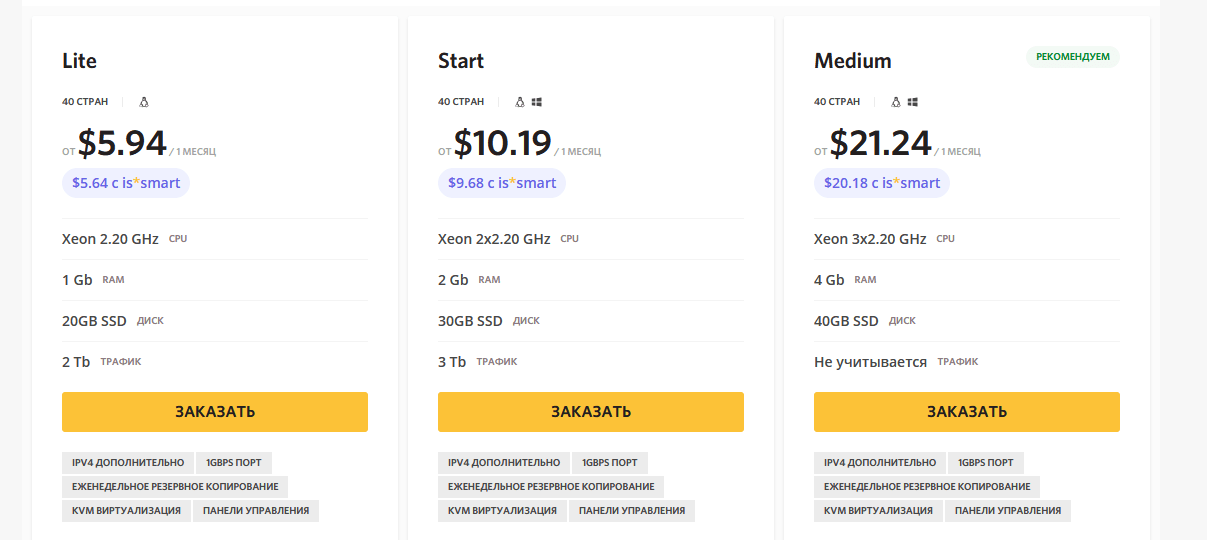Viewport: 1207px width, 540px height.
Task: Click the $20.18 is*smart price badge
Action: (882, 183)
